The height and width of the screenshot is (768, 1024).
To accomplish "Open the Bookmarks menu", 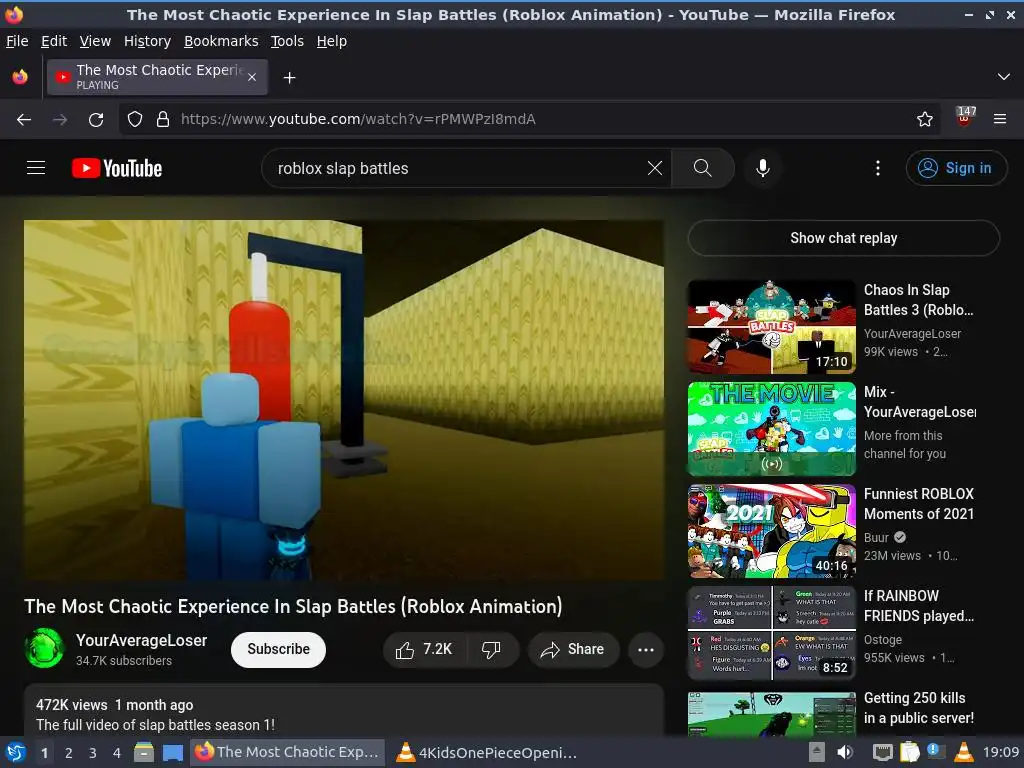I will [x=221, y=41].
